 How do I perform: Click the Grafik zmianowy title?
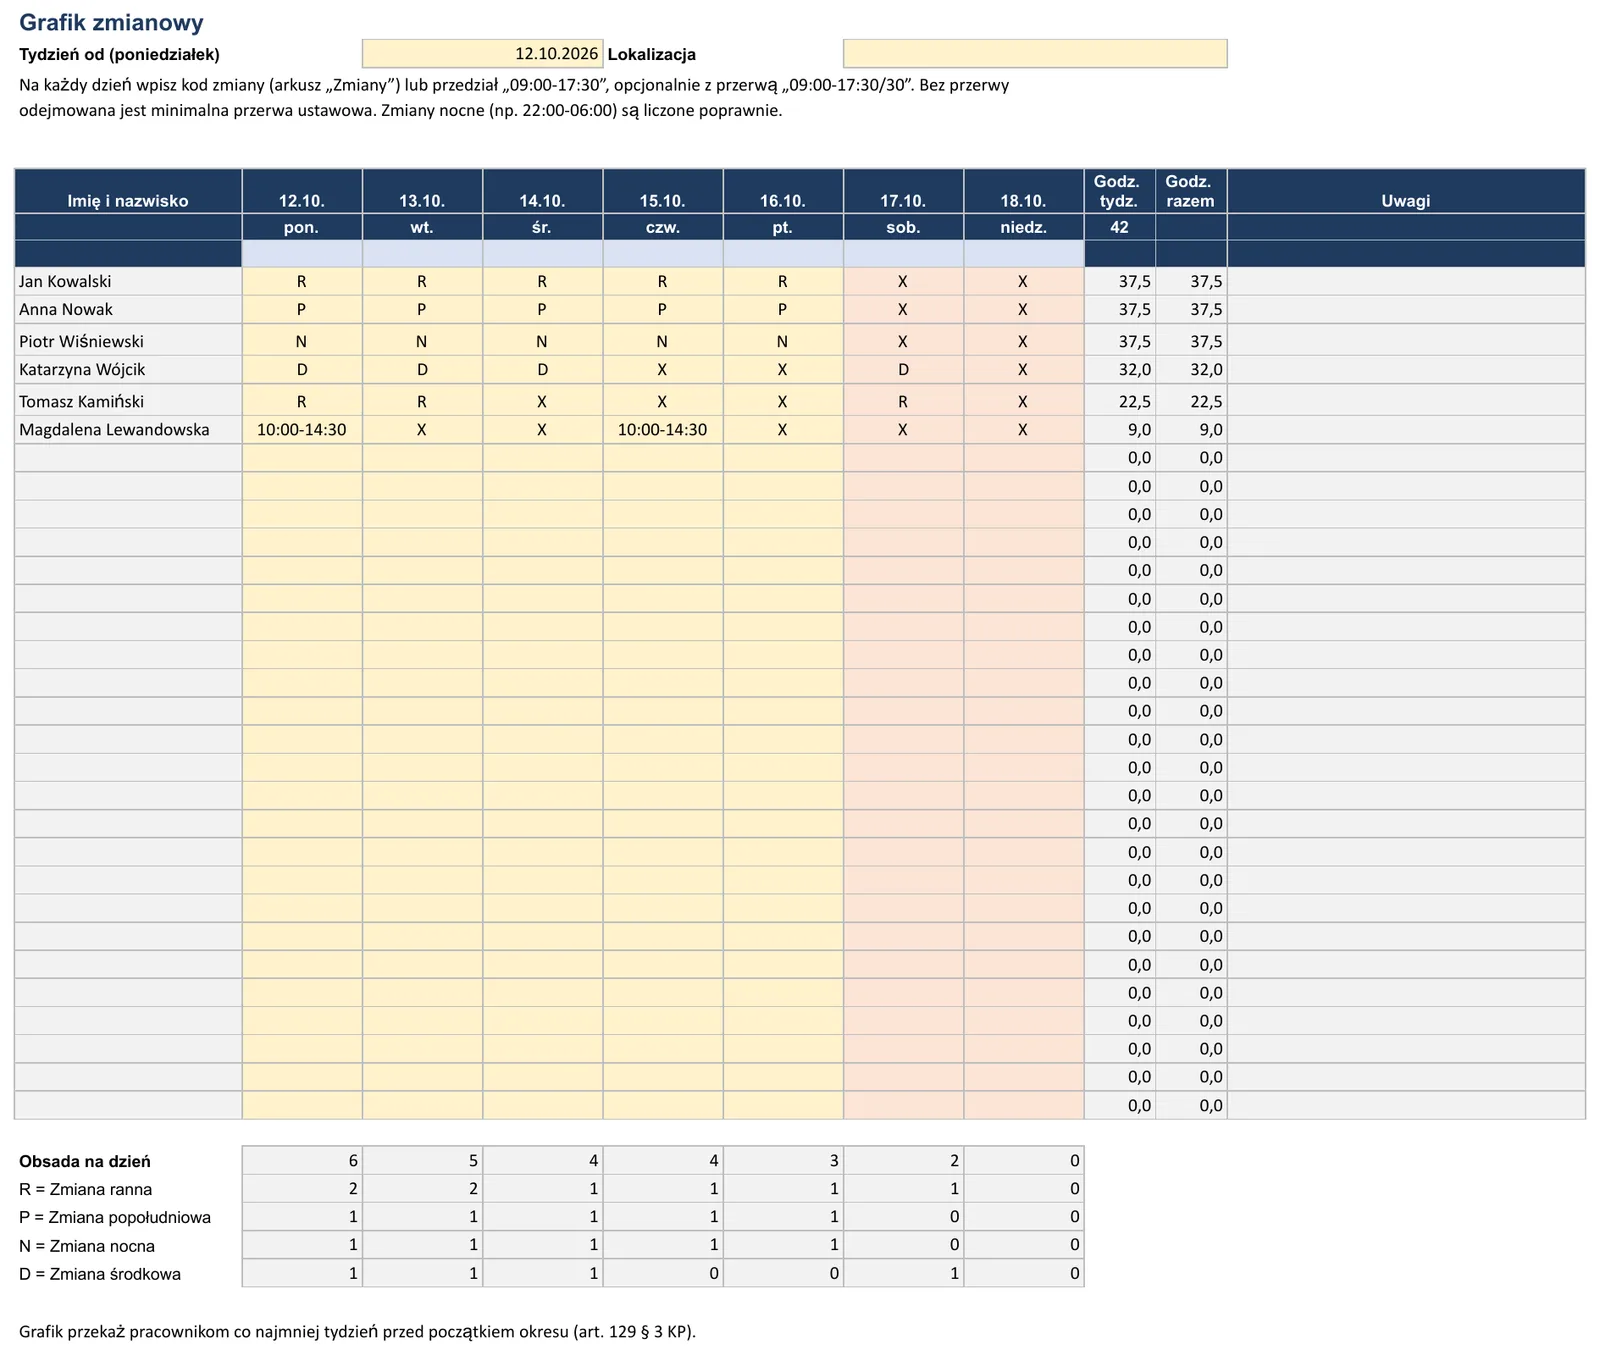[111, 22]
